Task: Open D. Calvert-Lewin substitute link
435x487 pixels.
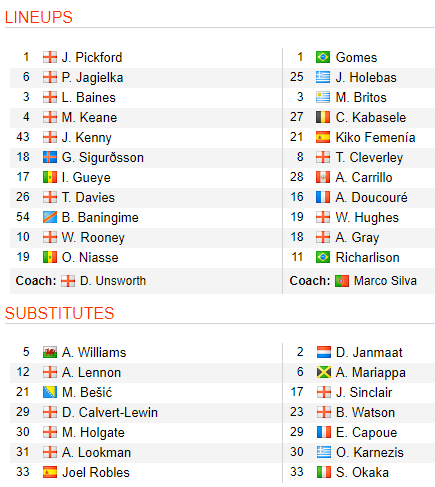Action: (110, 412)
